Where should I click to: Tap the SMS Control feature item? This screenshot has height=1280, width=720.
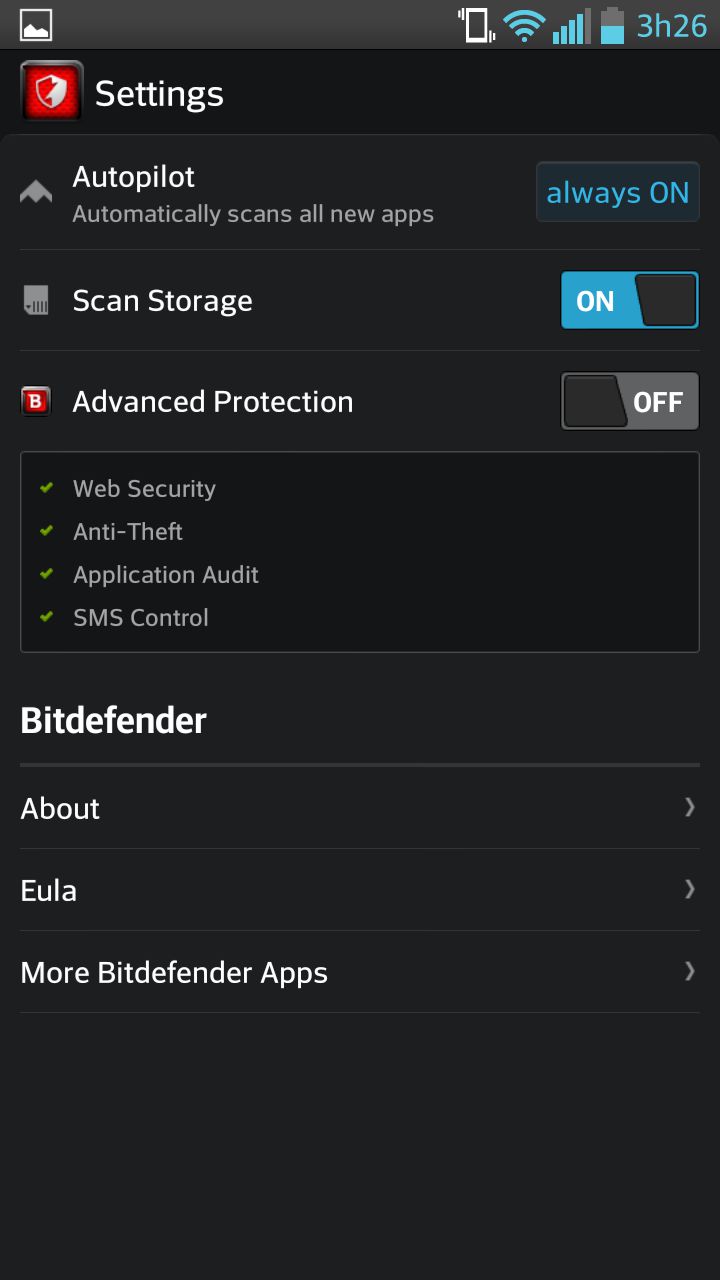141,618
